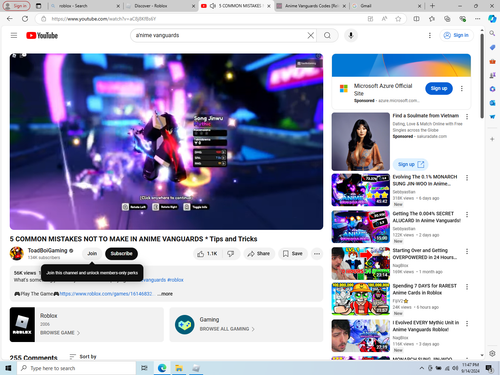Open the #roblox hashtag
Viewport: 500px width, 375px height.
(x=175, y=280)
